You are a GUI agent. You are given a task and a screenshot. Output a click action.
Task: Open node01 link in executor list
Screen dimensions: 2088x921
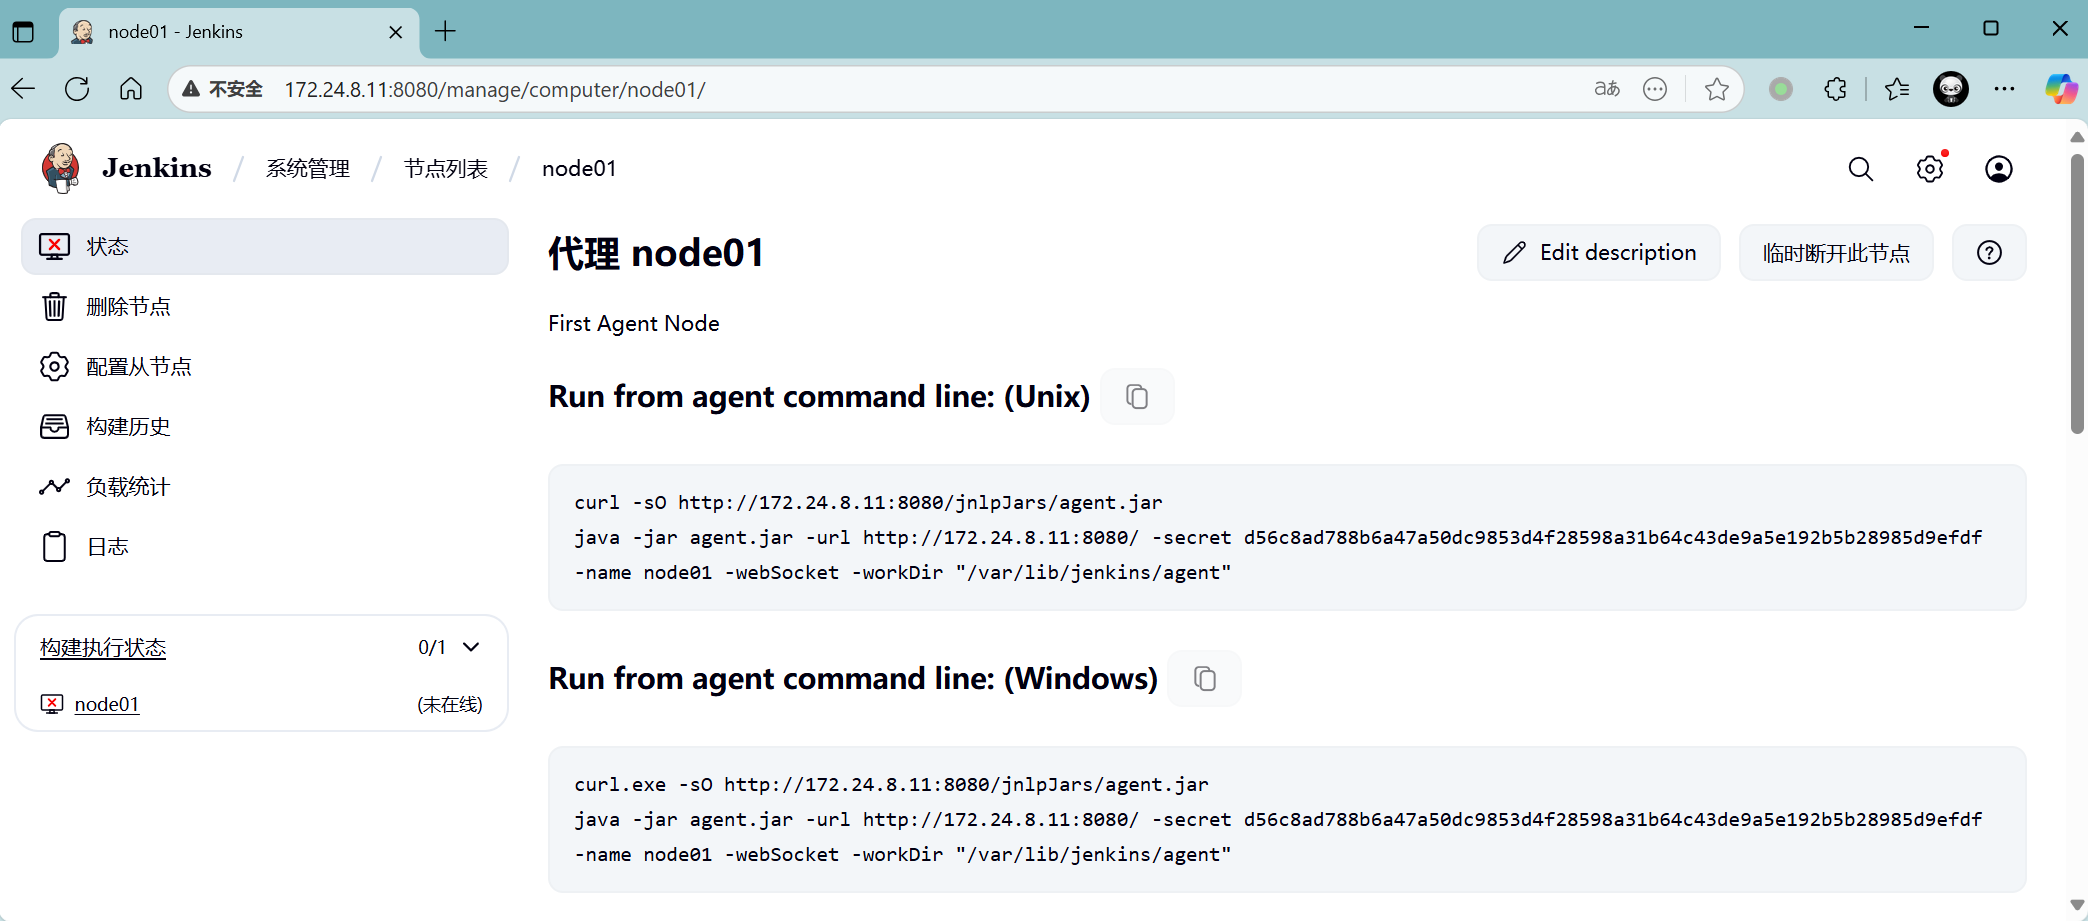[107, 704]
